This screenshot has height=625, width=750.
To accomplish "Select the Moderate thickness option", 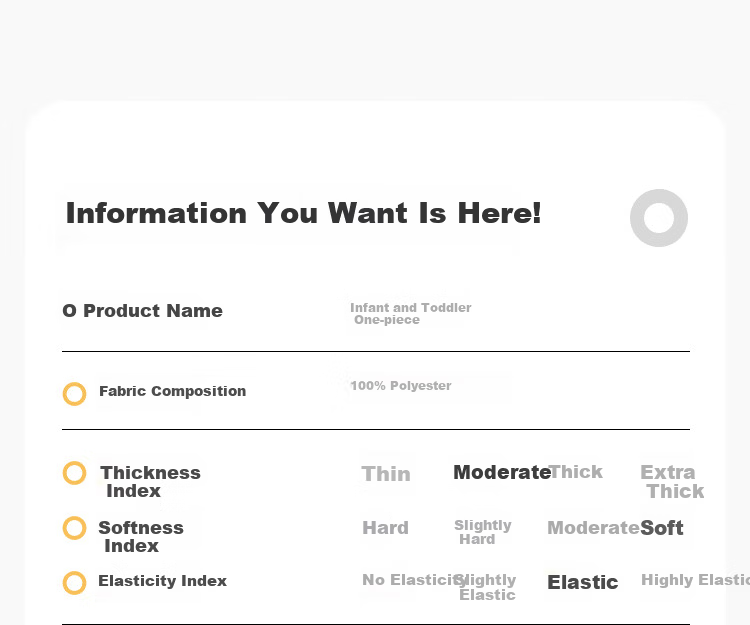I will [x=502, y=472].
